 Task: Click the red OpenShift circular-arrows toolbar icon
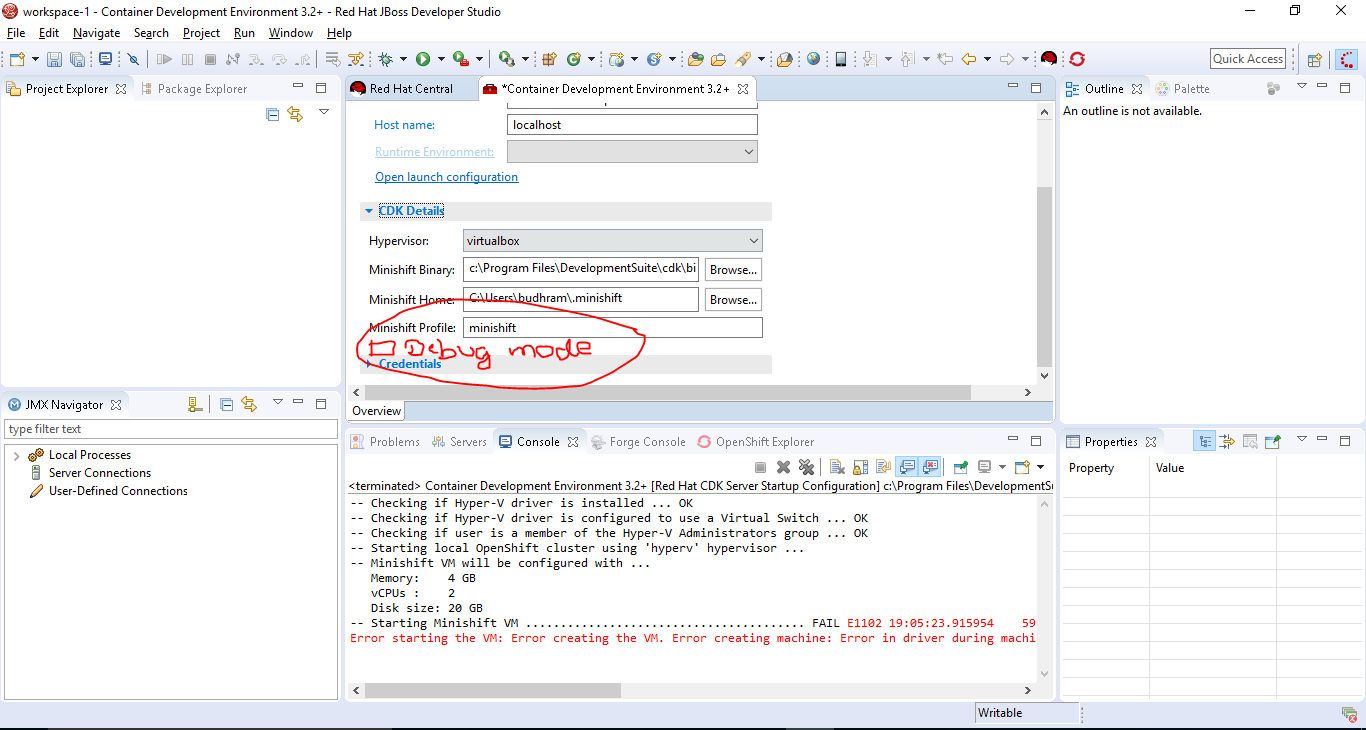coord(1077,59)
